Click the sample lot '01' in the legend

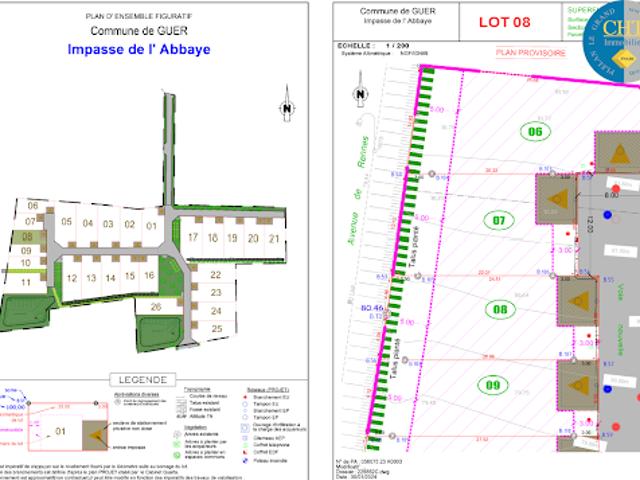[x=60, y=431]
